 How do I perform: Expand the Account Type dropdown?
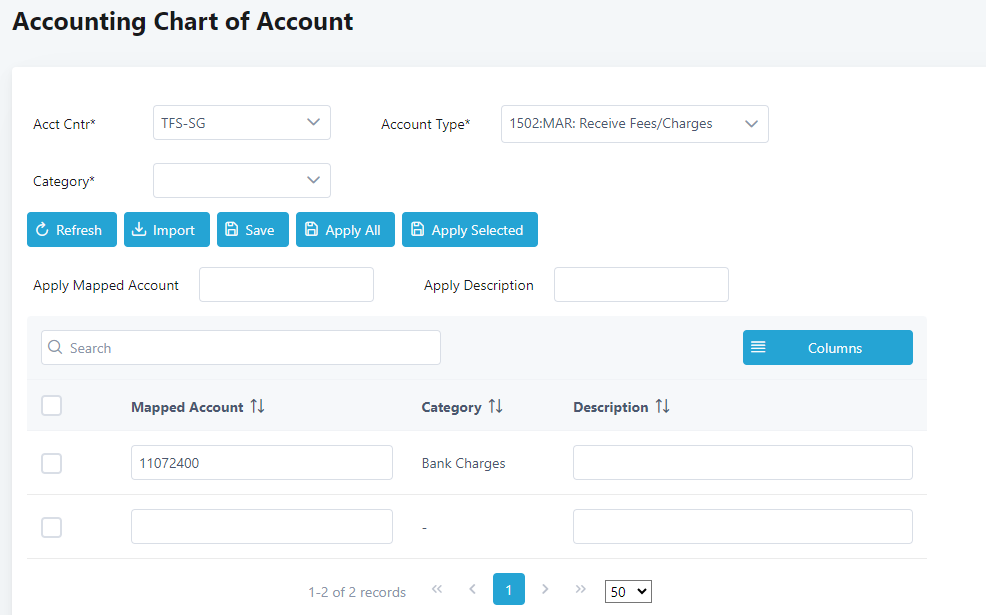click(x=634, y=124)
